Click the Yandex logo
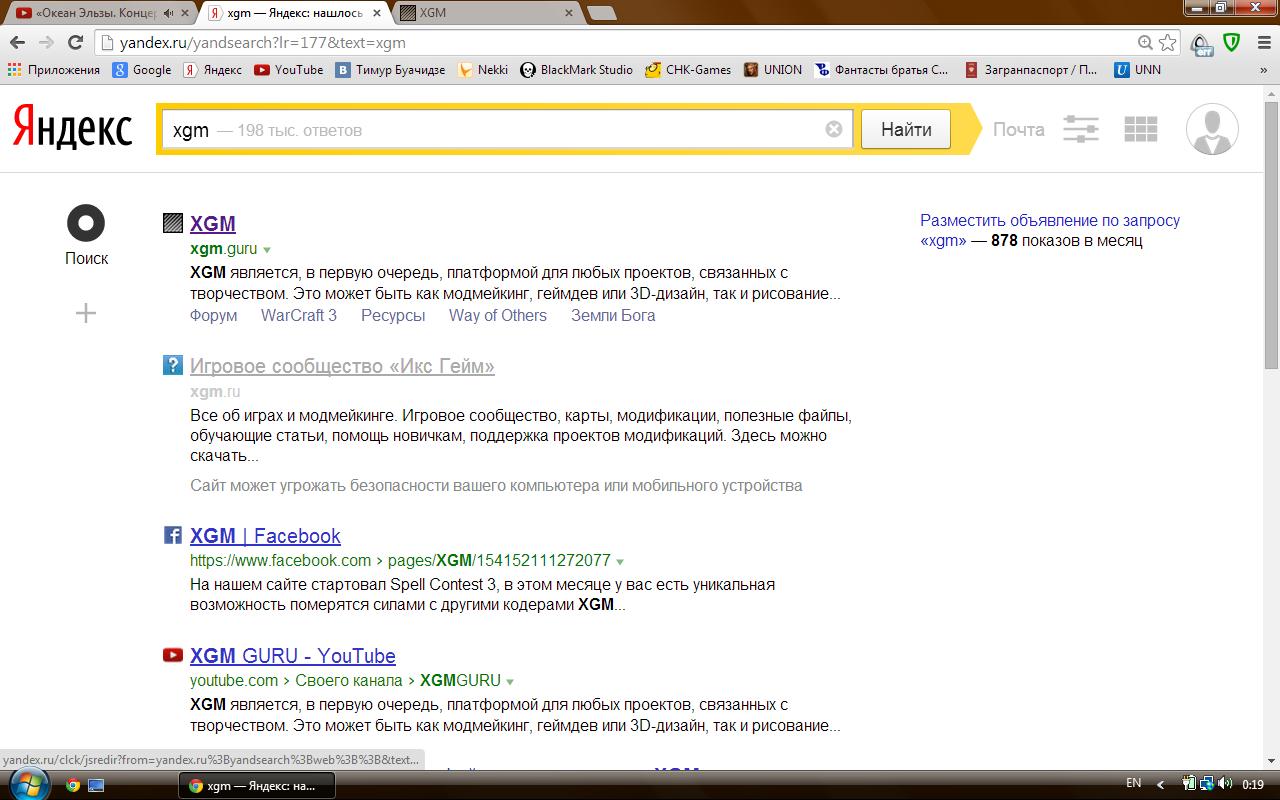This screenshot has height=800, width=1280. pos(72,130)
